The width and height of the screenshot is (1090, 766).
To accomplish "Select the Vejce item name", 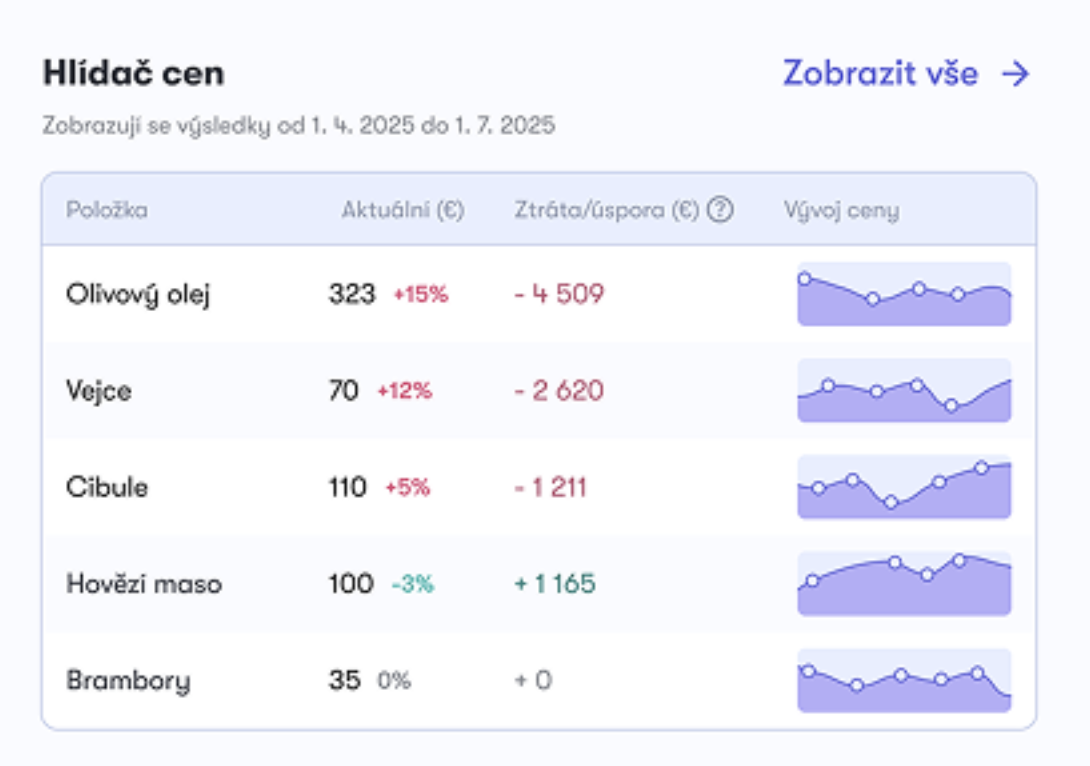I will (99, 391).
